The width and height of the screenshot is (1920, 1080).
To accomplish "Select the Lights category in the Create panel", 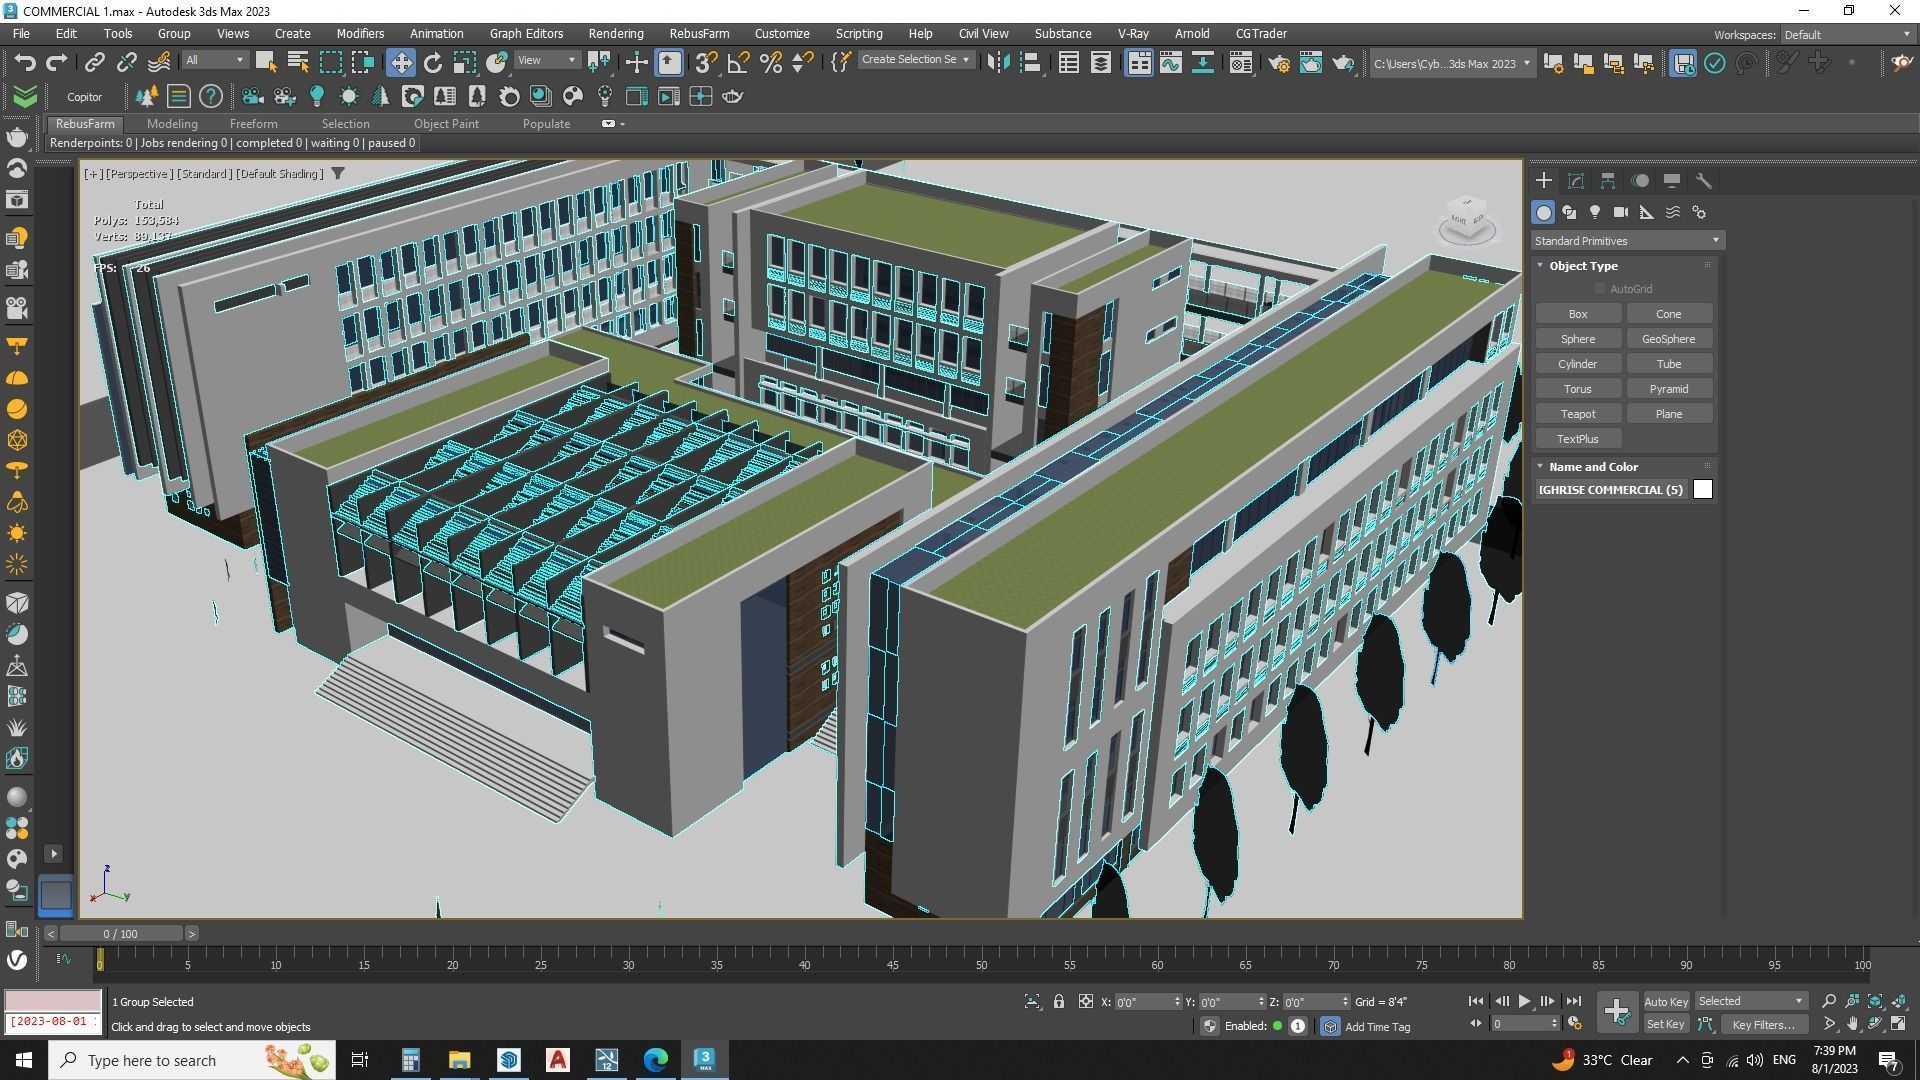I will pyautogui.click(x=1594, y=212).
